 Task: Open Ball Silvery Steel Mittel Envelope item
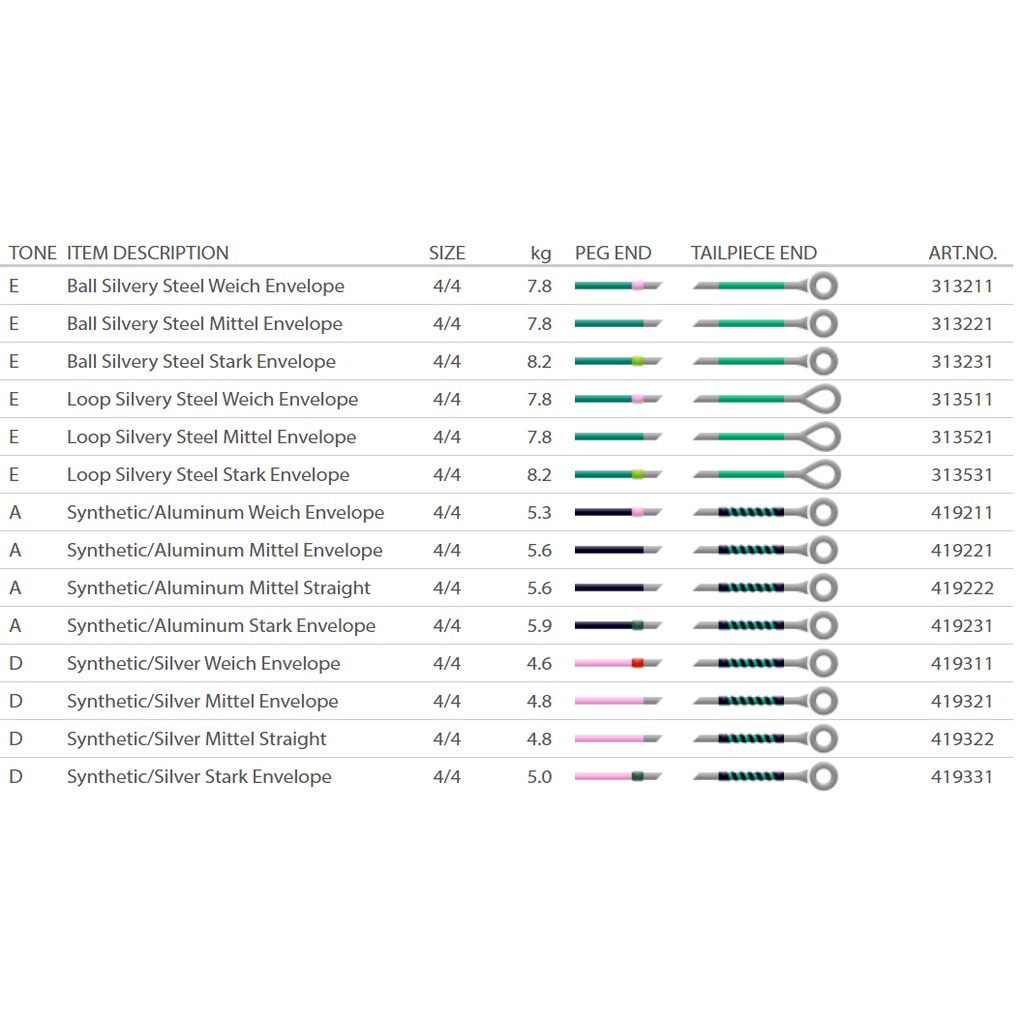click(x=205, y=324)
